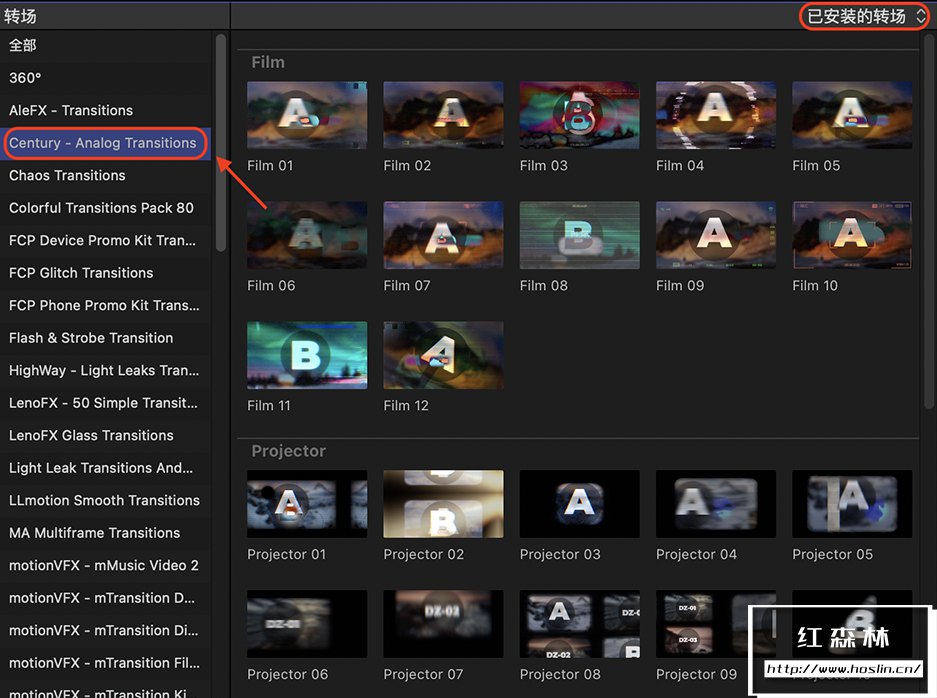The height and width of the screenshot is (698, 937).
Task: Choose the Film 07 transition thumbnail
Action: (443, 235)
